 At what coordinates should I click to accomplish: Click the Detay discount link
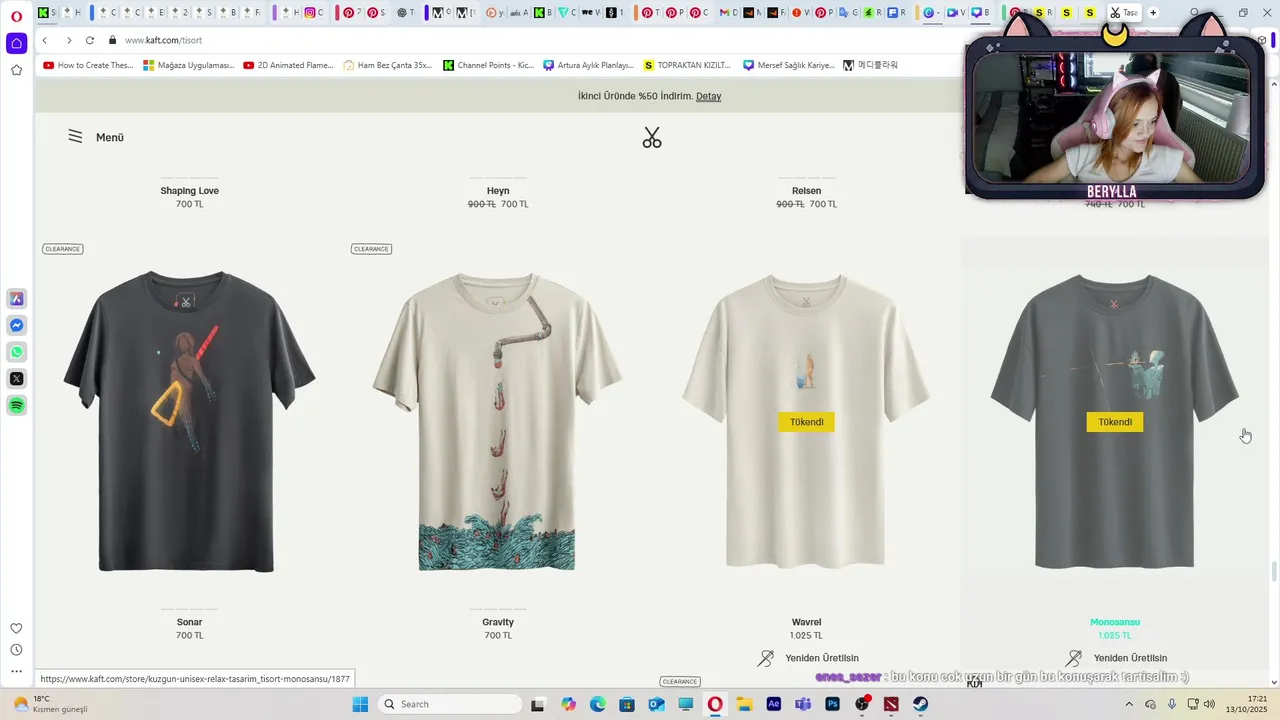point(708,96)
